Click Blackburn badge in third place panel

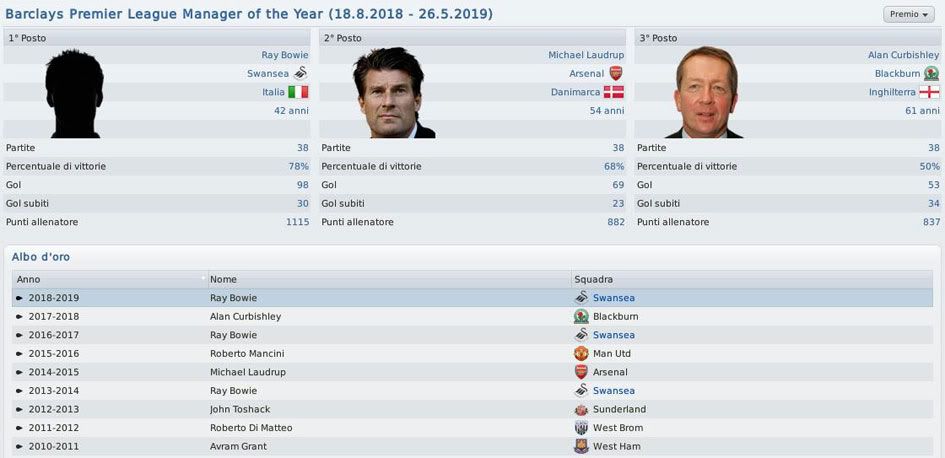click(x=931, y=73)
